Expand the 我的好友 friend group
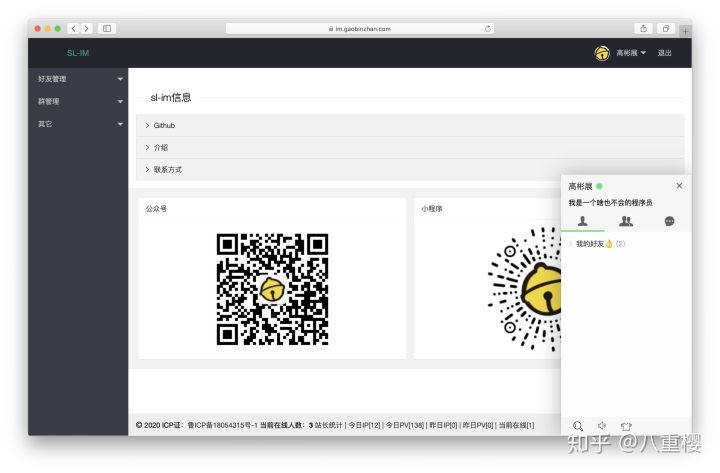Screen dimensions: 720x473 (x=597, y=244)
